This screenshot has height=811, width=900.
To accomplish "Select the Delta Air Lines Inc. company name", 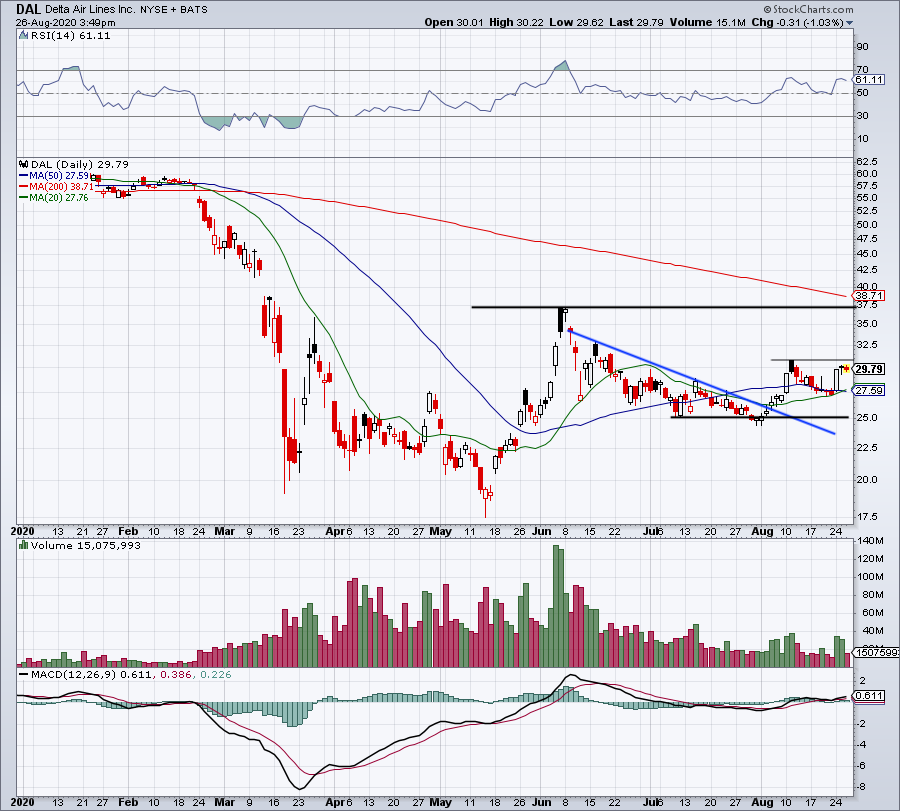I will 91,10.
